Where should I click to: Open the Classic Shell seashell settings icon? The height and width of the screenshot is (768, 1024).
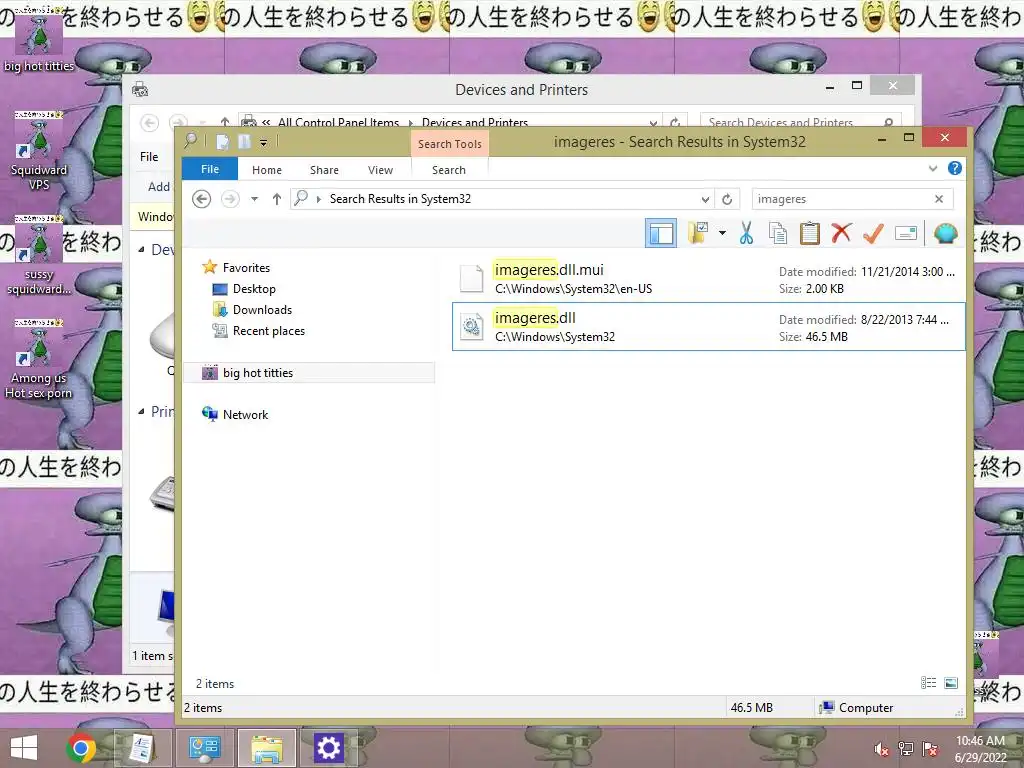946,233
